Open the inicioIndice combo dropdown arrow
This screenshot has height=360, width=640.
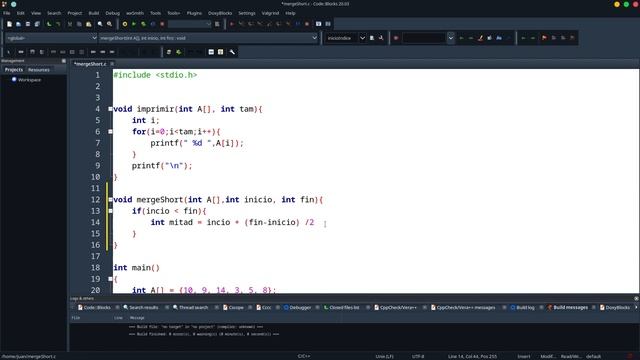pyautogui.click(x=362, y=38)
